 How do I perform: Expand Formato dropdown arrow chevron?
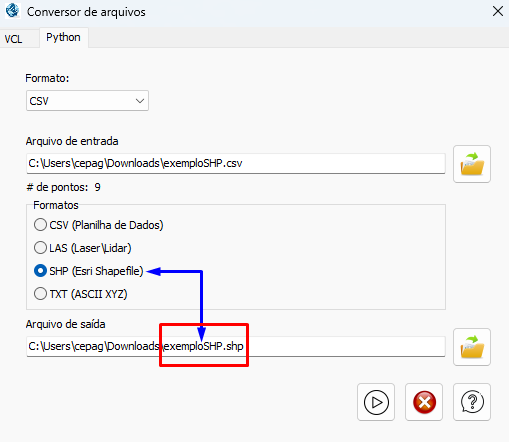140,101
